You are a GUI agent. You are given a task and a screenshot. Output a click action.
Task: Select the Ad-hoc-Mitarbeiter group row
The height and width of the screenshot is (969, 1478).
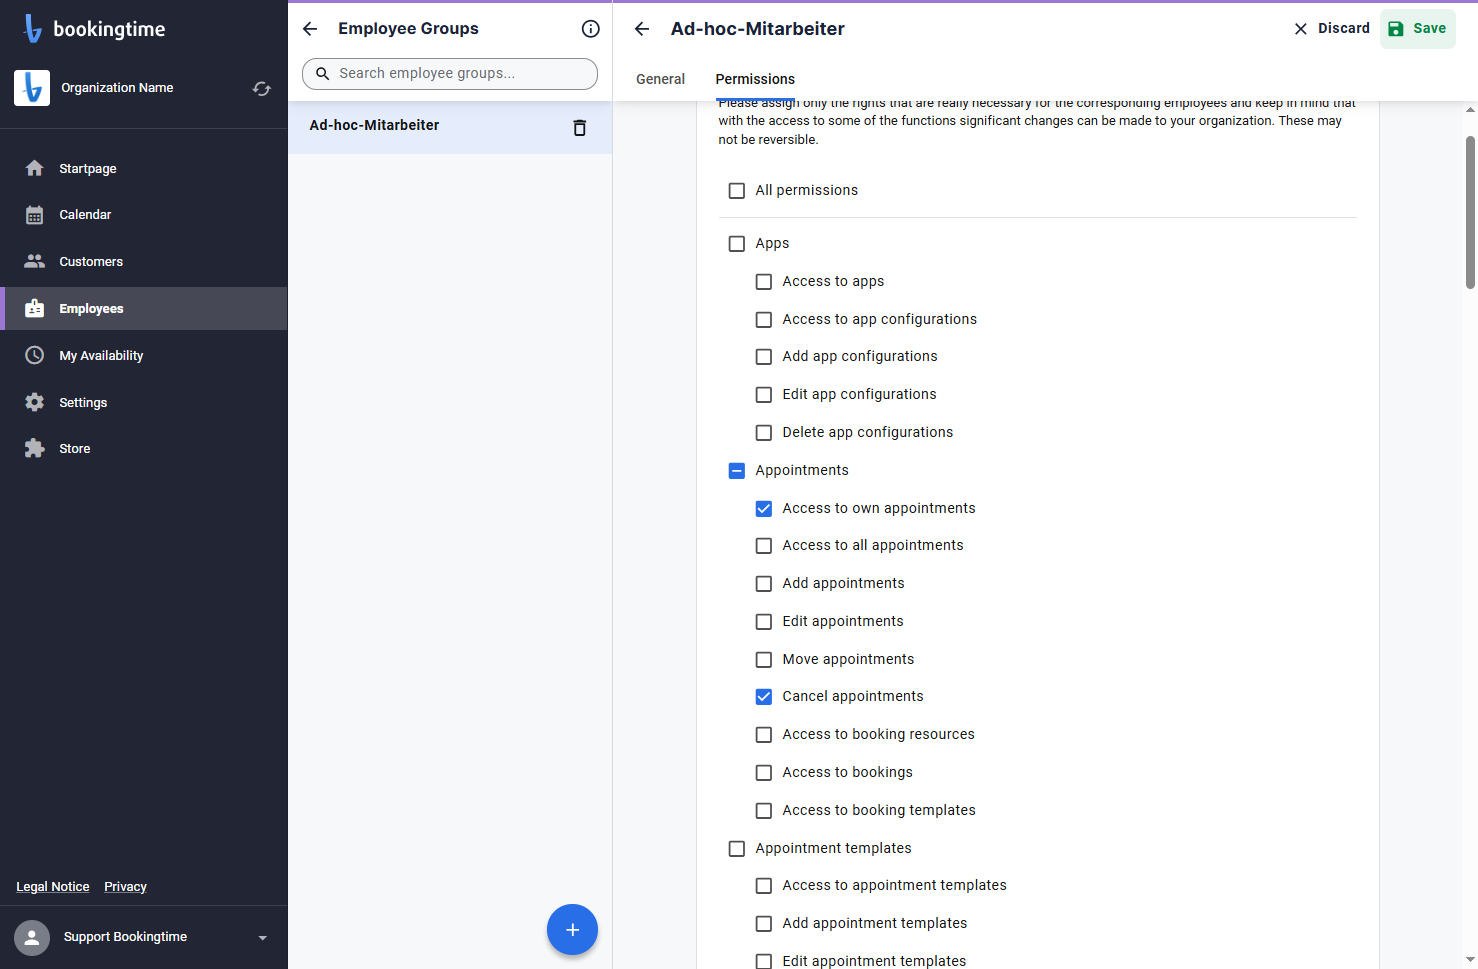point(450,127)
